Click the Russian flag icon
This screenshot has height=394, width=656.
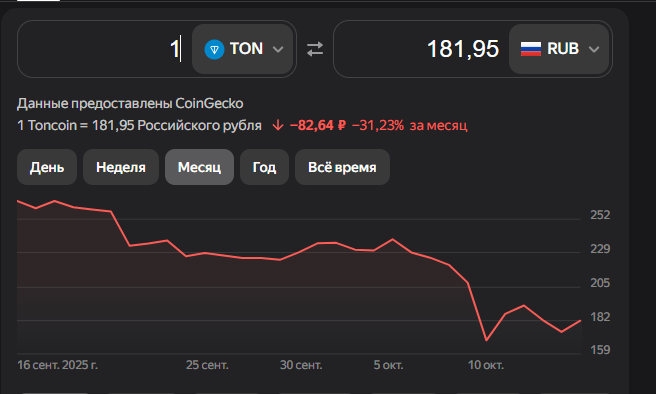coord(531,49)
